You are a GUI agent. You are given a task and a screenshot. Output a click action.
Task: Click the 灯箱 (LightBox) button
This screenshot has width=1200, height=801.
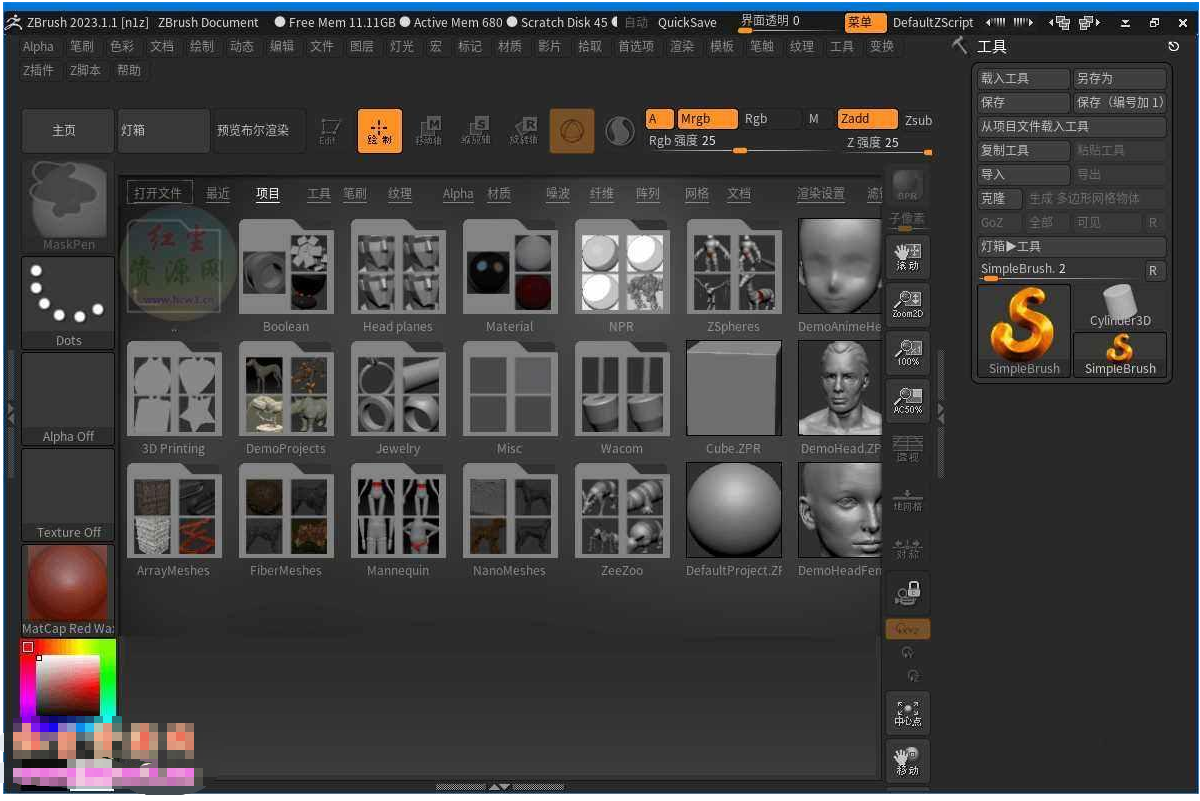click(163, 130)
